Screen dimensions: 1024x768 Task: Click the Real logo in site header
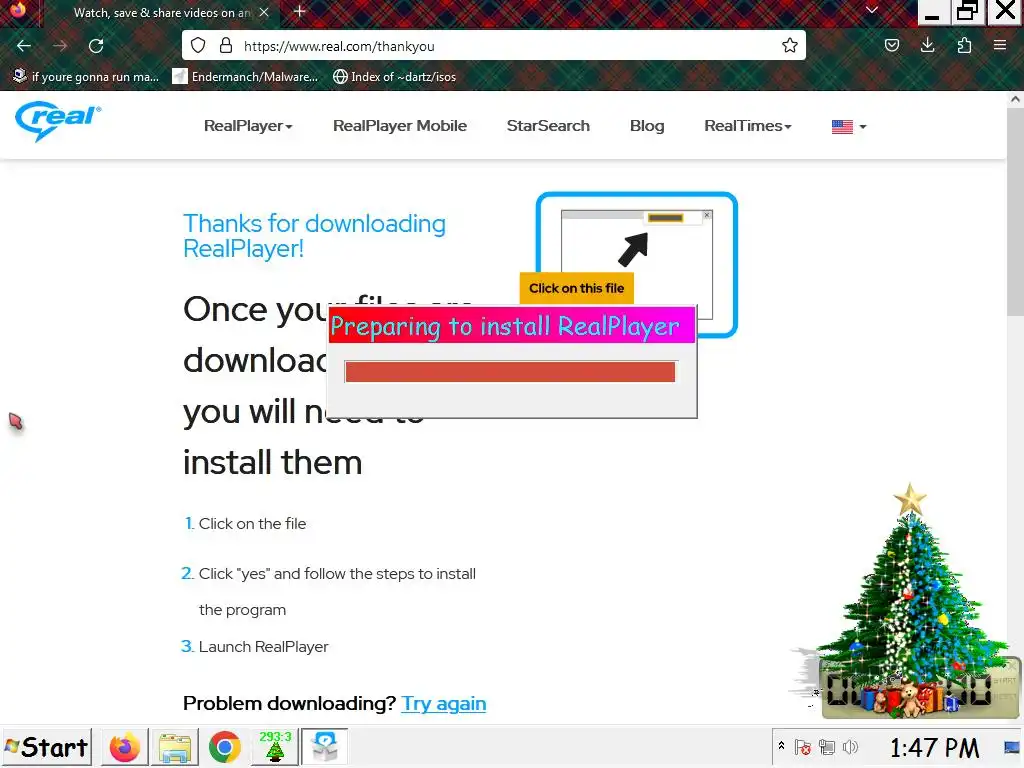[58, 121]
